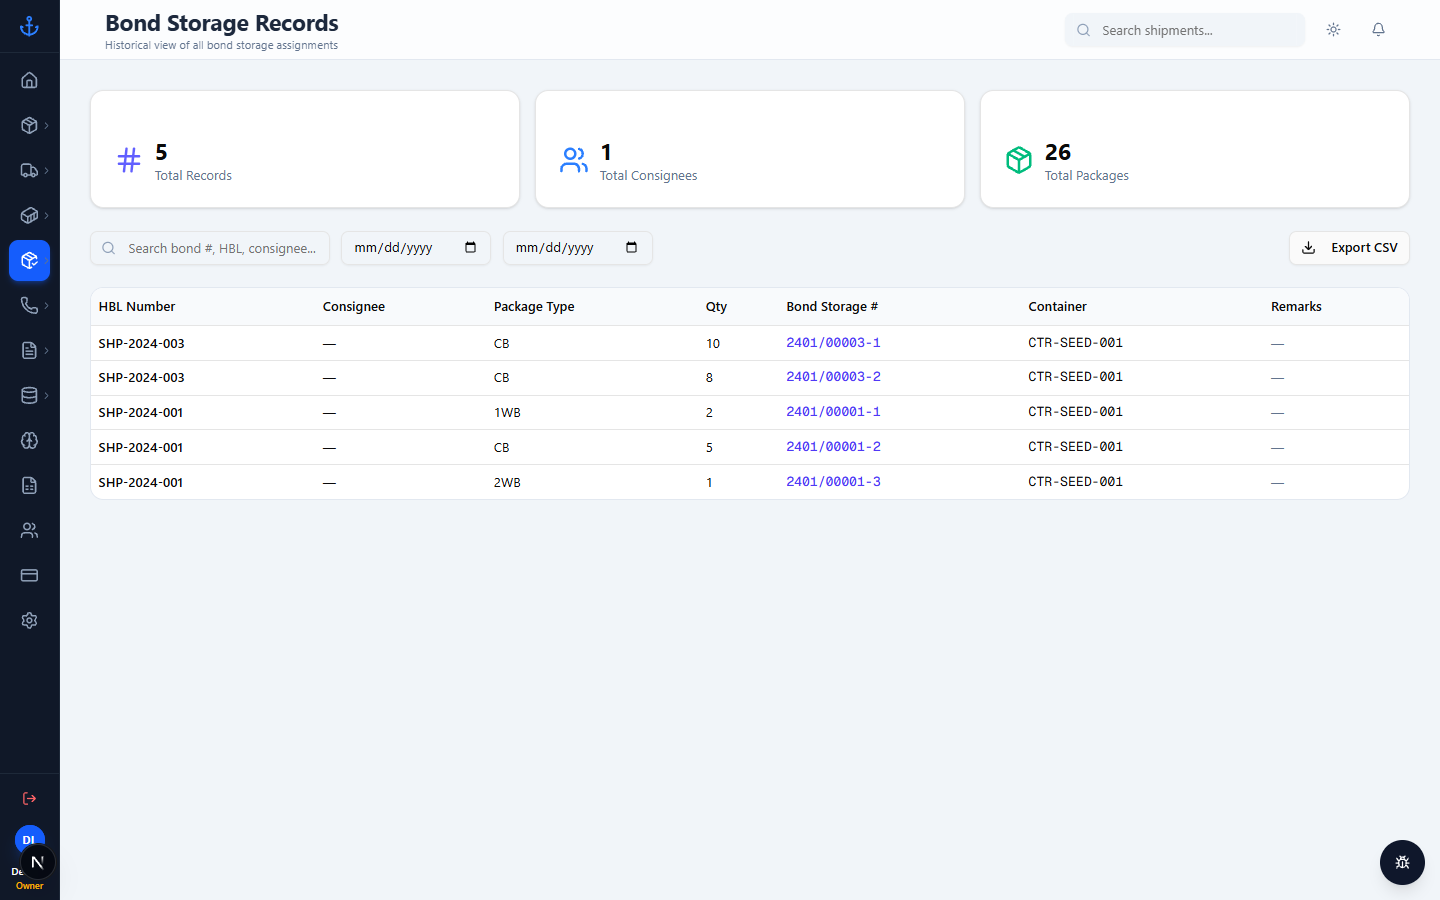This screenshot has height=900, width=1440.
Task: Click the truck delivery icon in sidebar
Action: coord(29,170)
